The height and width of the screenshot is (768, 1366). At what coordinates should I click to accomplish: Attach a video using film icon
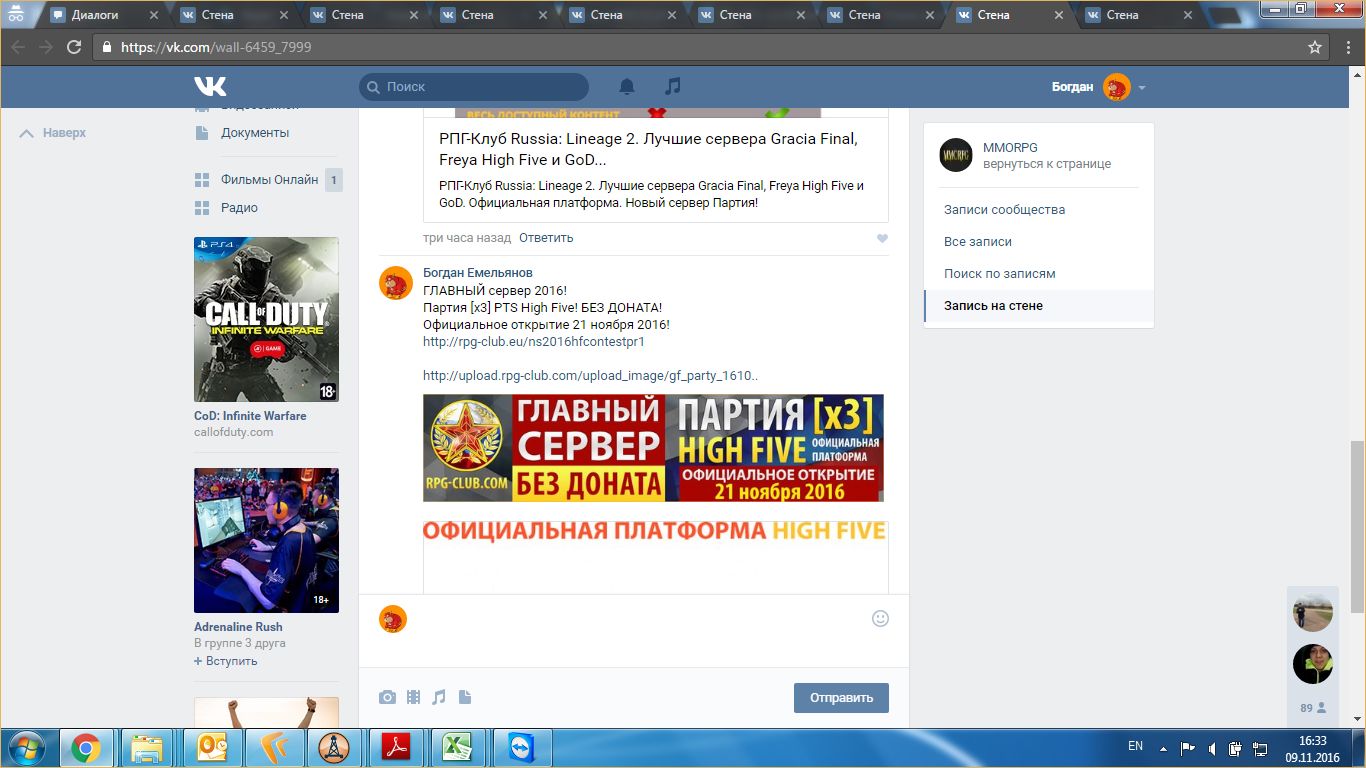(x=414, y=697)
